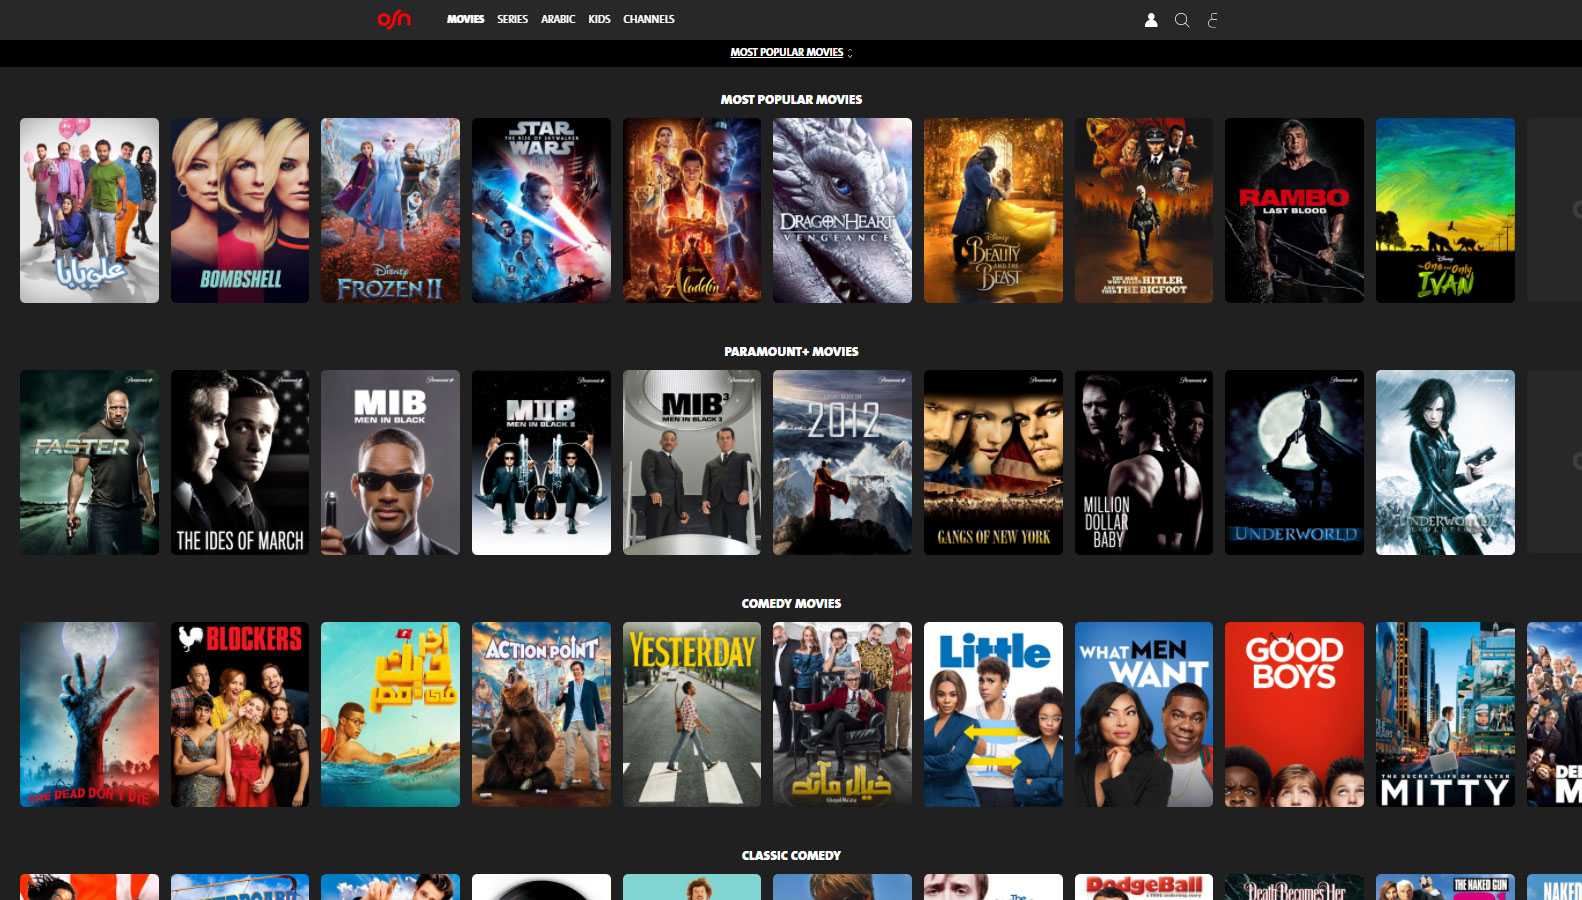
Task: Open the user account profile icon
Action: pos(1151,20)
